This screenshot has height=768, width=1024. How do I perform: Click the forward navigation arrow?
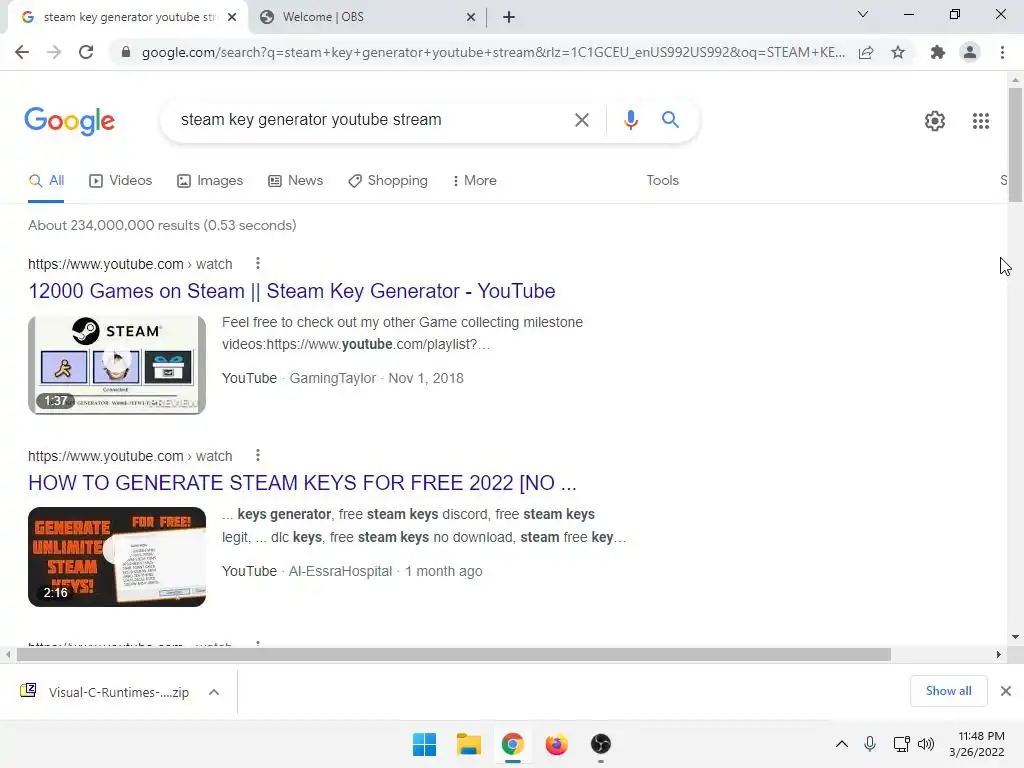click(54, 52)
